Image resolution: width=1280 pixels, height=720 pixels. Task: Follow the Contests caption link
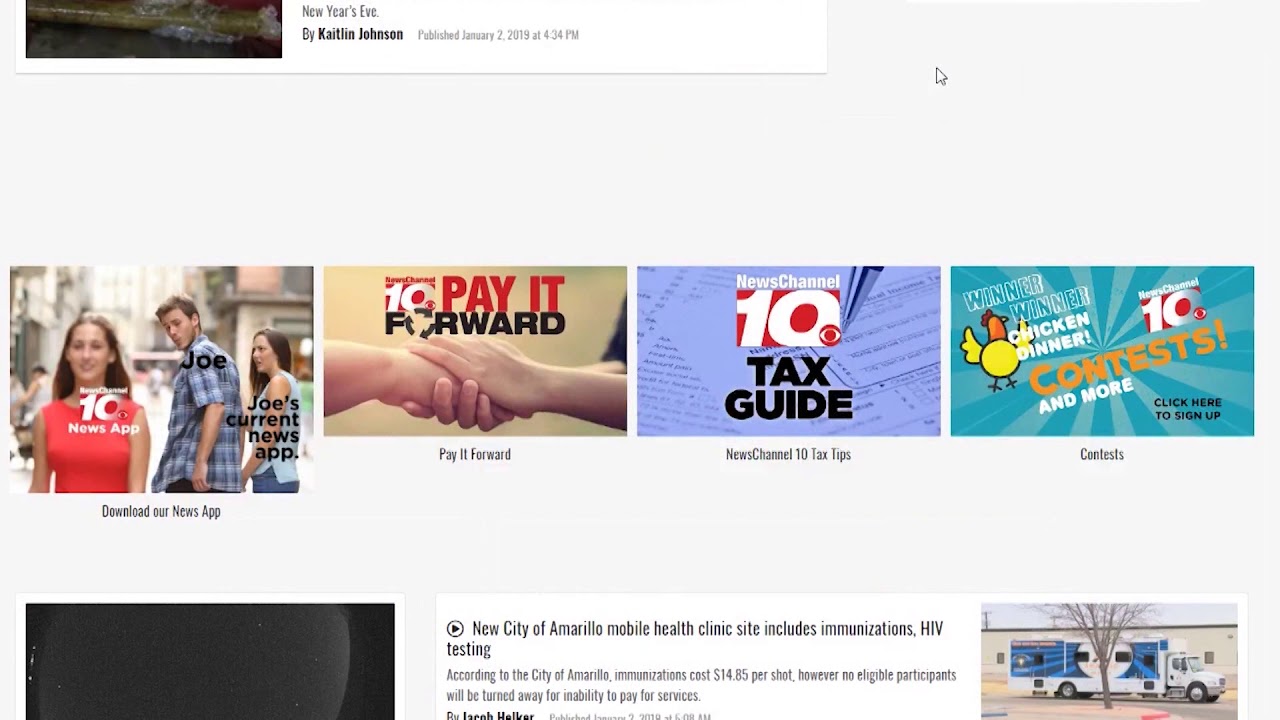coord(1102,454)
